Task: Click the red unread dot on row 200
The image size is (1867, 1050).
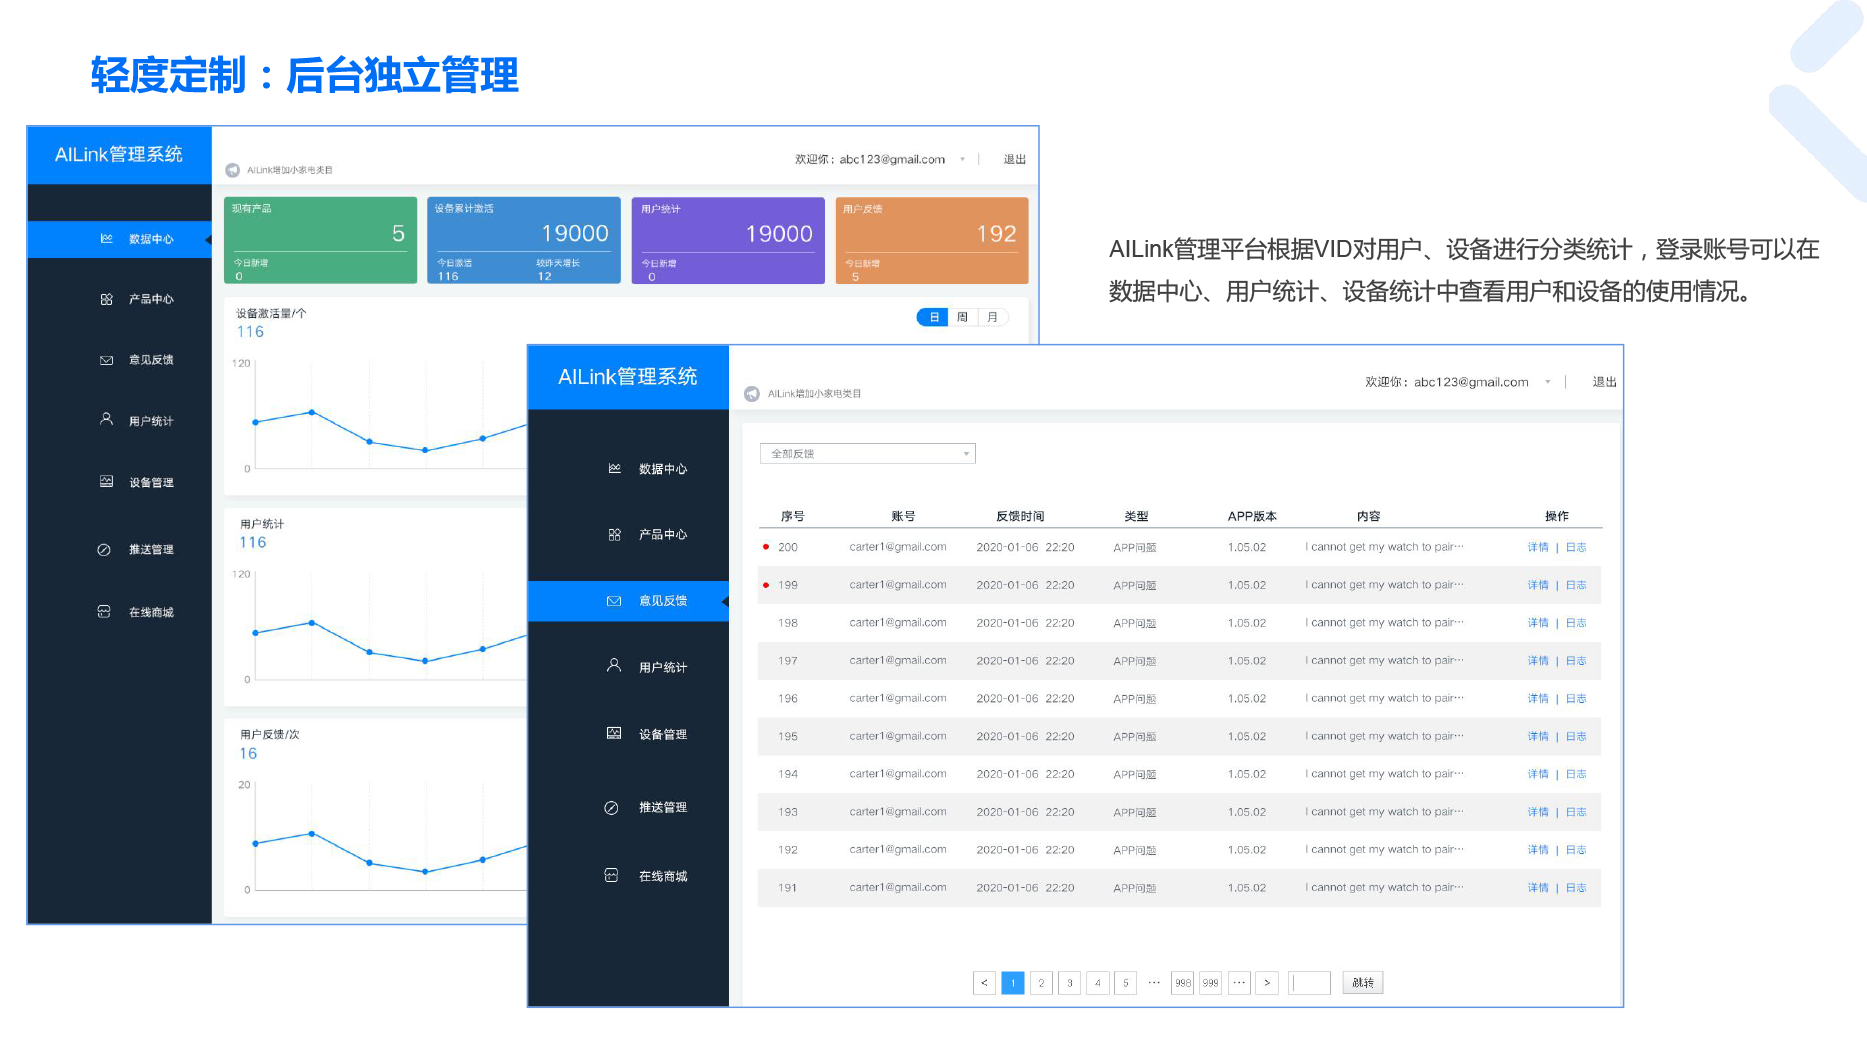Action: click(766, 547)
